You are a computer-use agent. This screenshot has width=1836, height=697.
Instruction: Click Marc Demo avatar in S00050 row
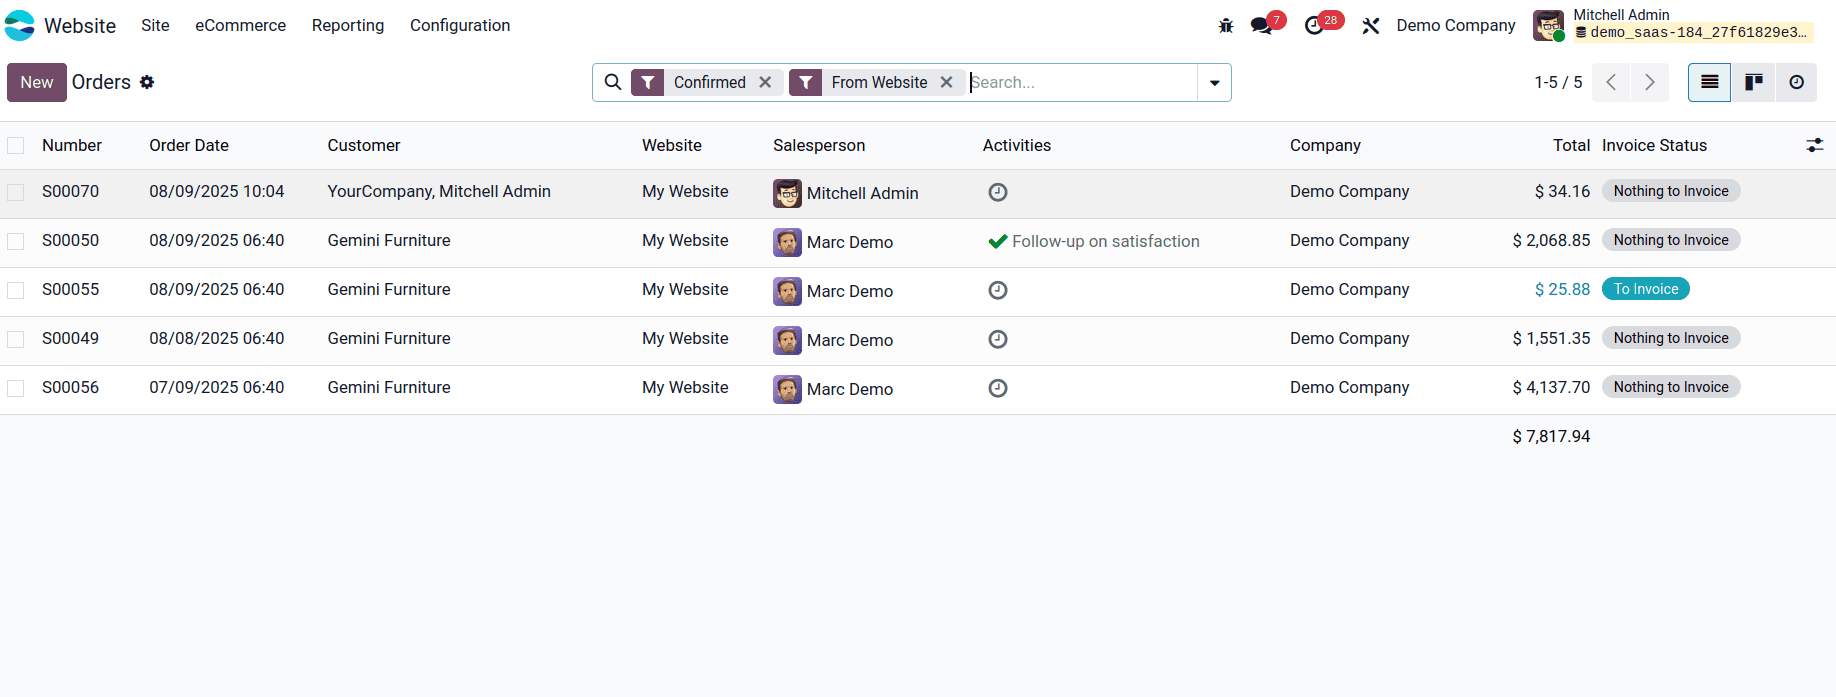tap(787, 242)
